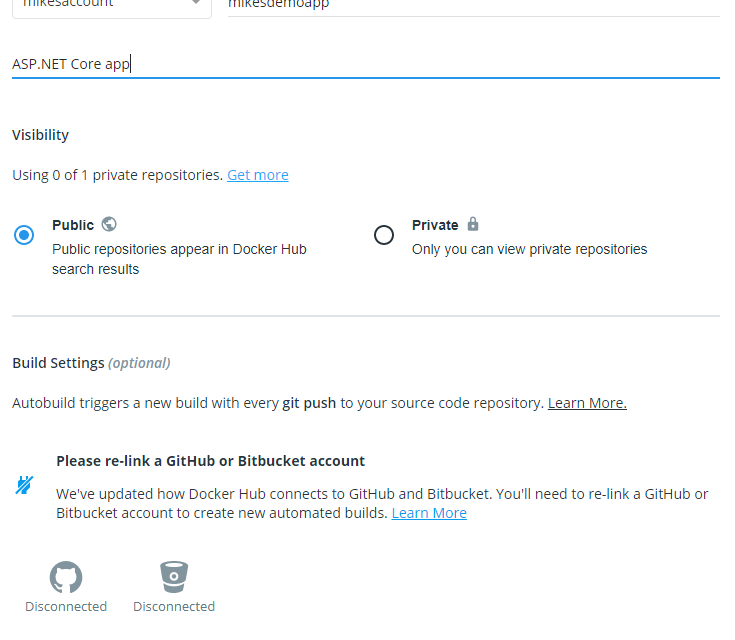
Task: Click the "Please re-link a GitHub or Bitbucket account" heading
Action: tap(210, 461)
